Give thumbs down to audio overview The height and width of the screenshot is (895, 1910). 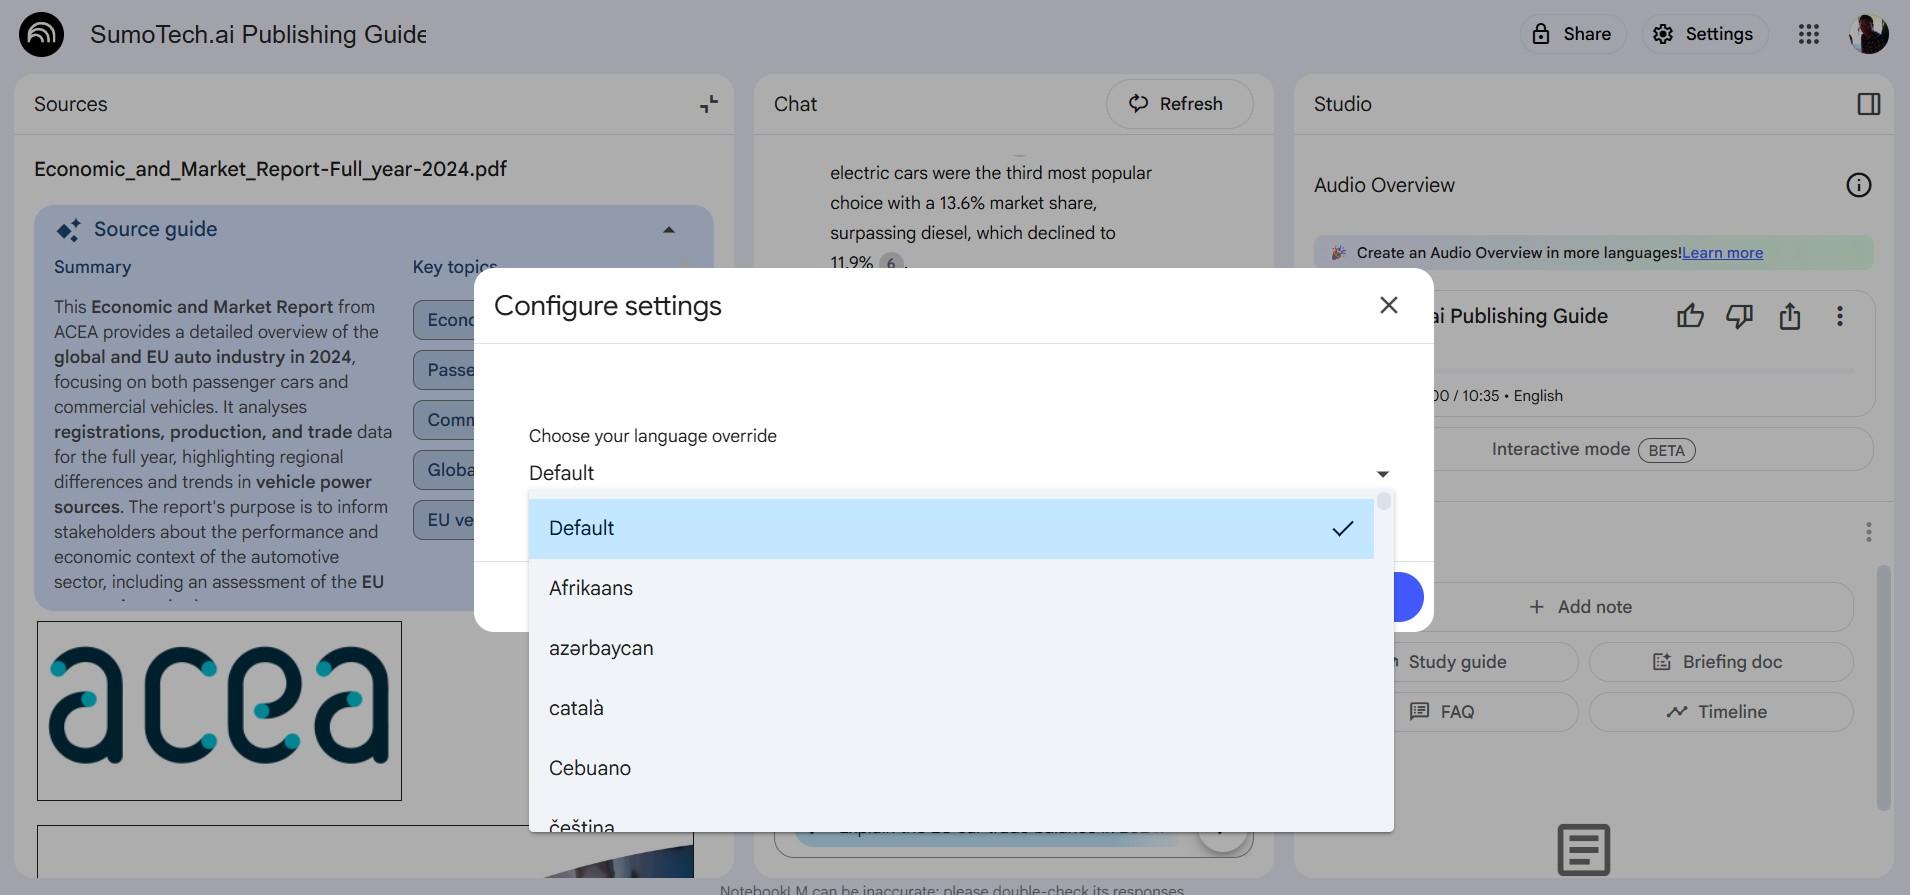point(1740,316)
